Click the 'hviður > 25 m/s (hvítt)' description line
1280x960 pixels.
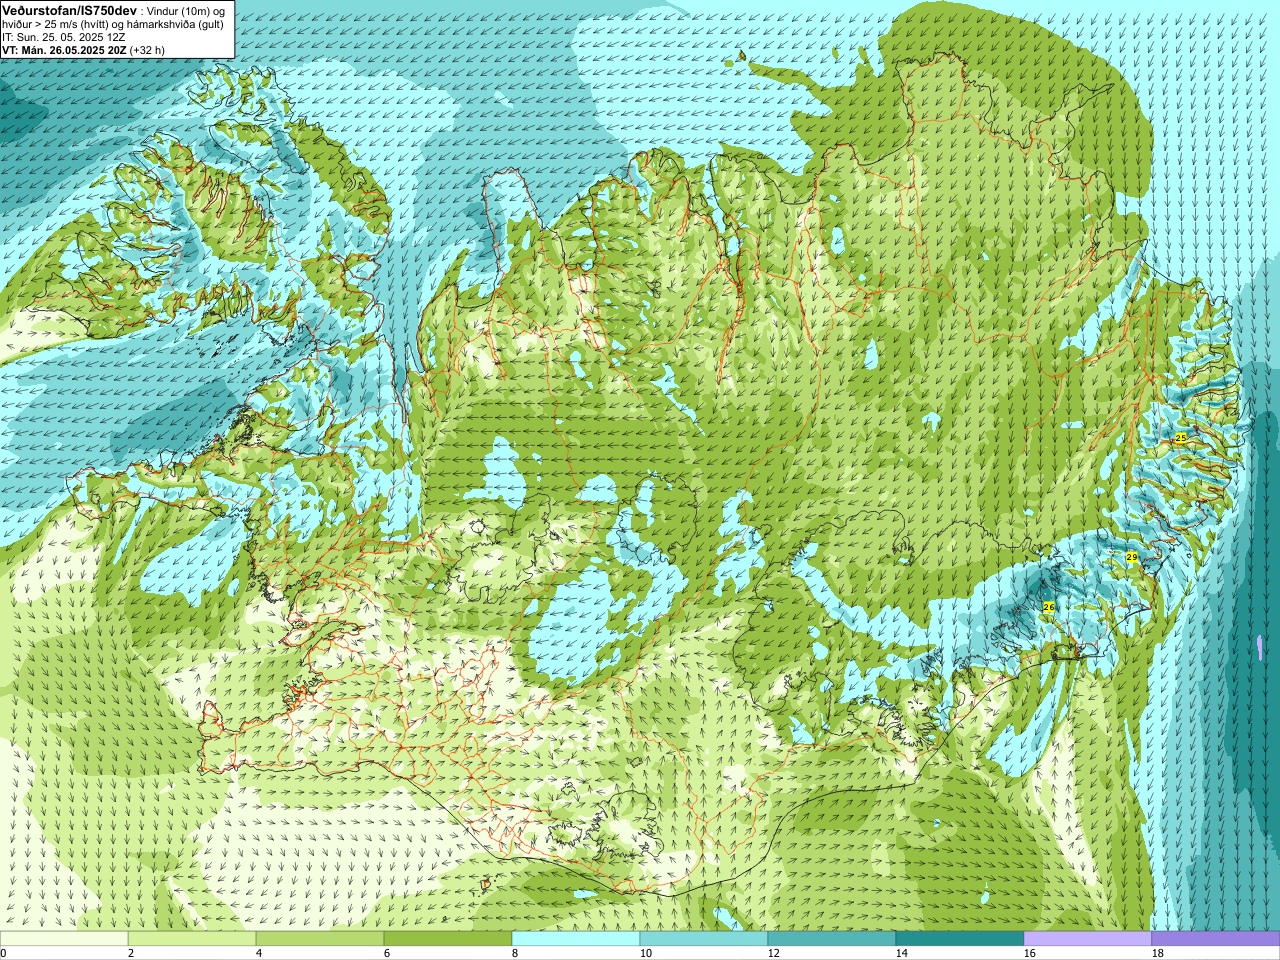[113, 23]
